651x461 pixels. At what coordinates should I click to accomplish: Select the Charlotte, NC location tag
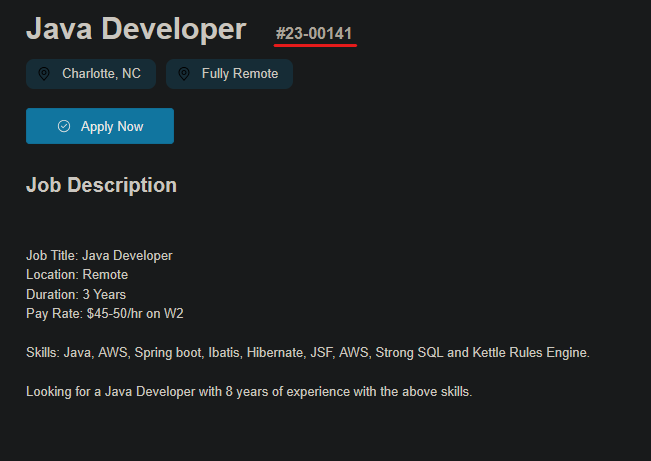91,74
